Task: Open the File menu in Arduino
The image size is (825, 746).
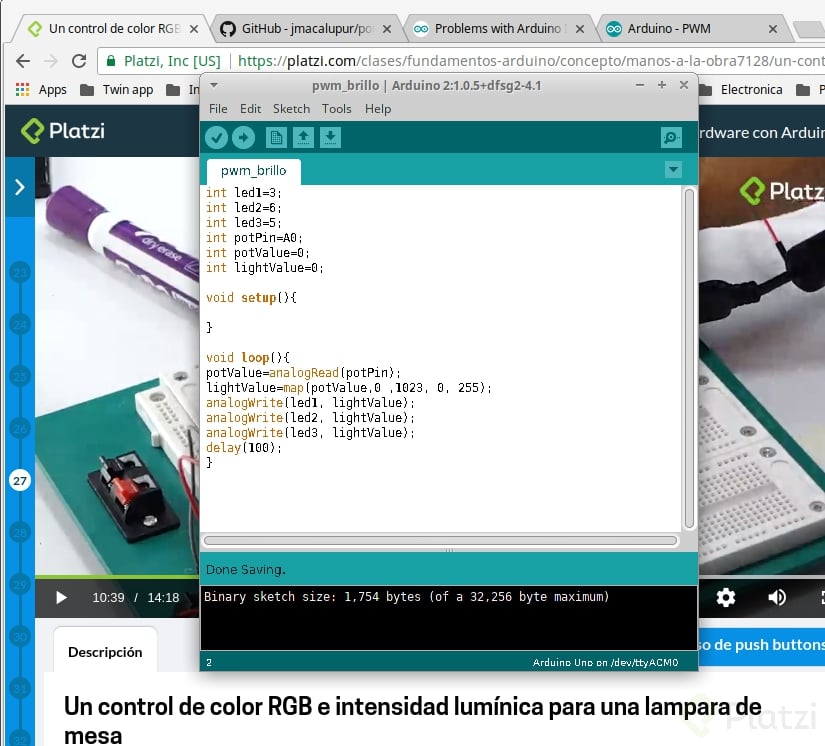Action: tap(218, 109)
